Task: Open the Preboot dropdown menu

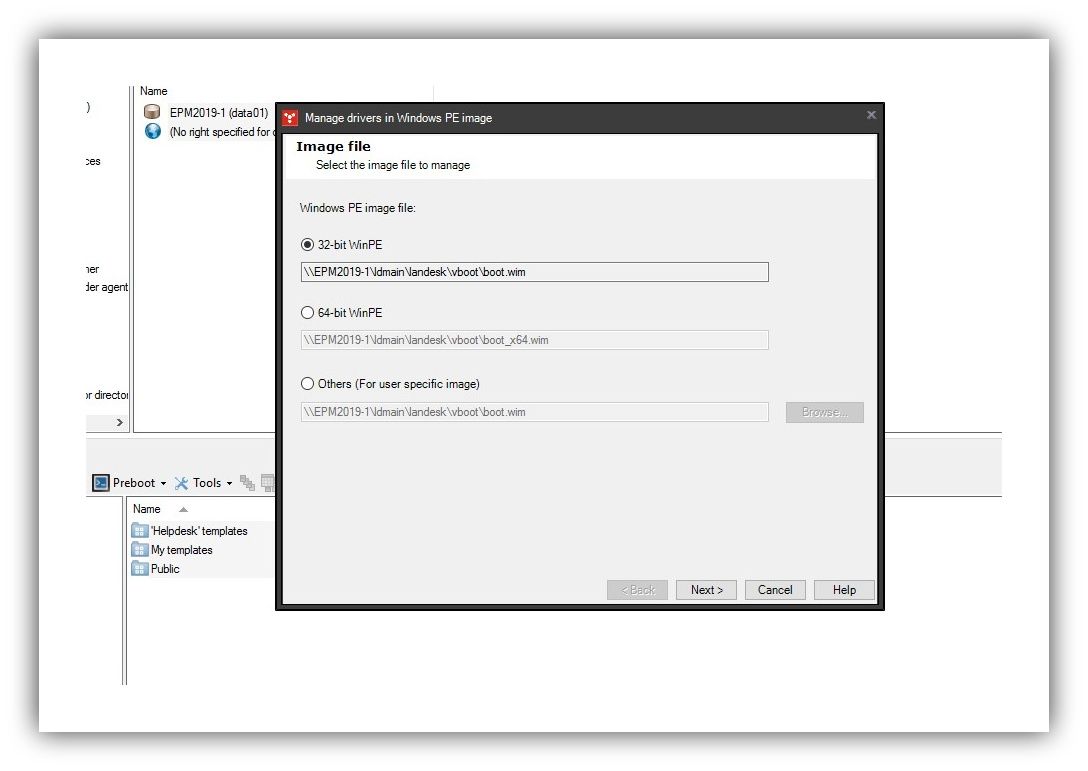Action: pos(162,482)
